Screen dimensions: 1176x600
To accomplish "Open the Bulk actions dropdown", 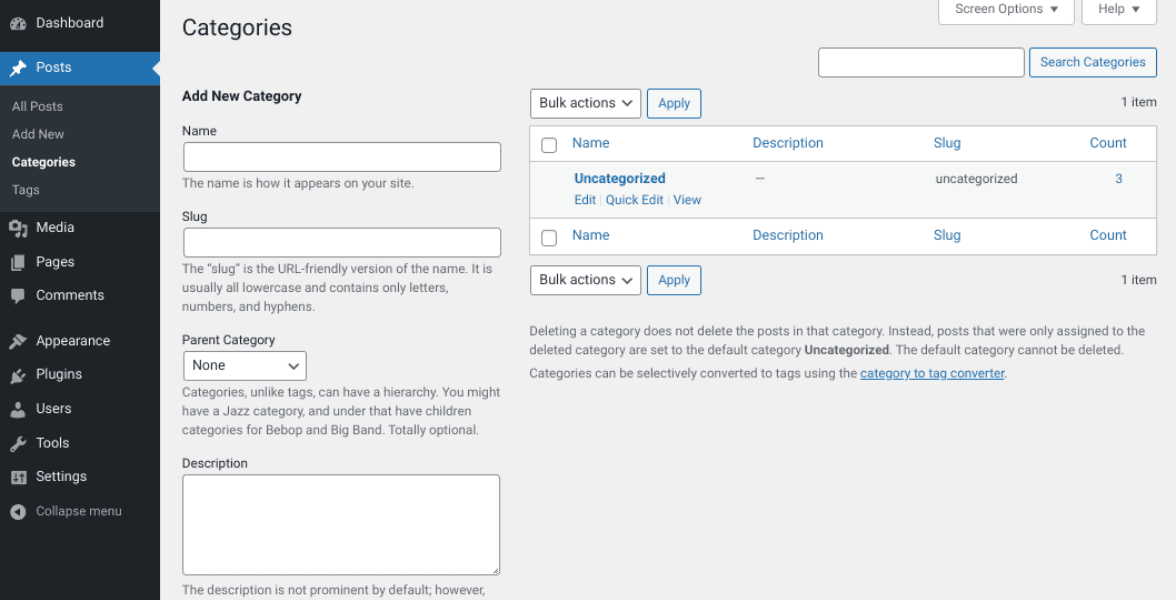I will click(x=585, y=103).
